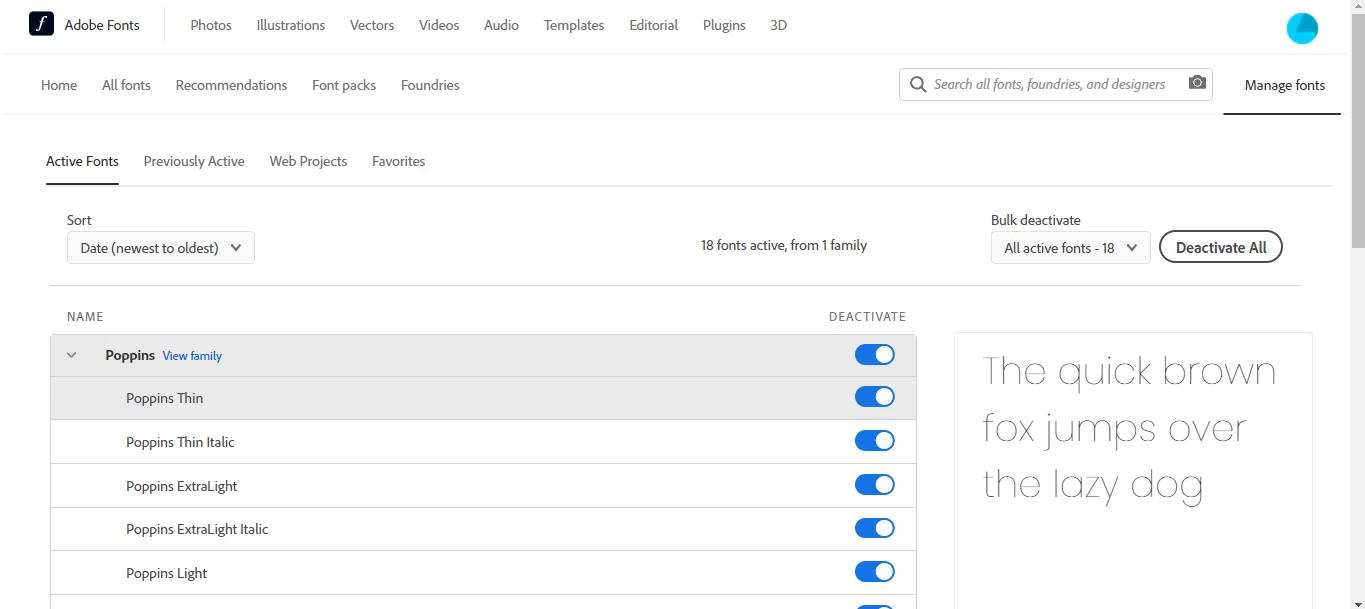Open the user profile avatar

click(x=1302, y=28)
